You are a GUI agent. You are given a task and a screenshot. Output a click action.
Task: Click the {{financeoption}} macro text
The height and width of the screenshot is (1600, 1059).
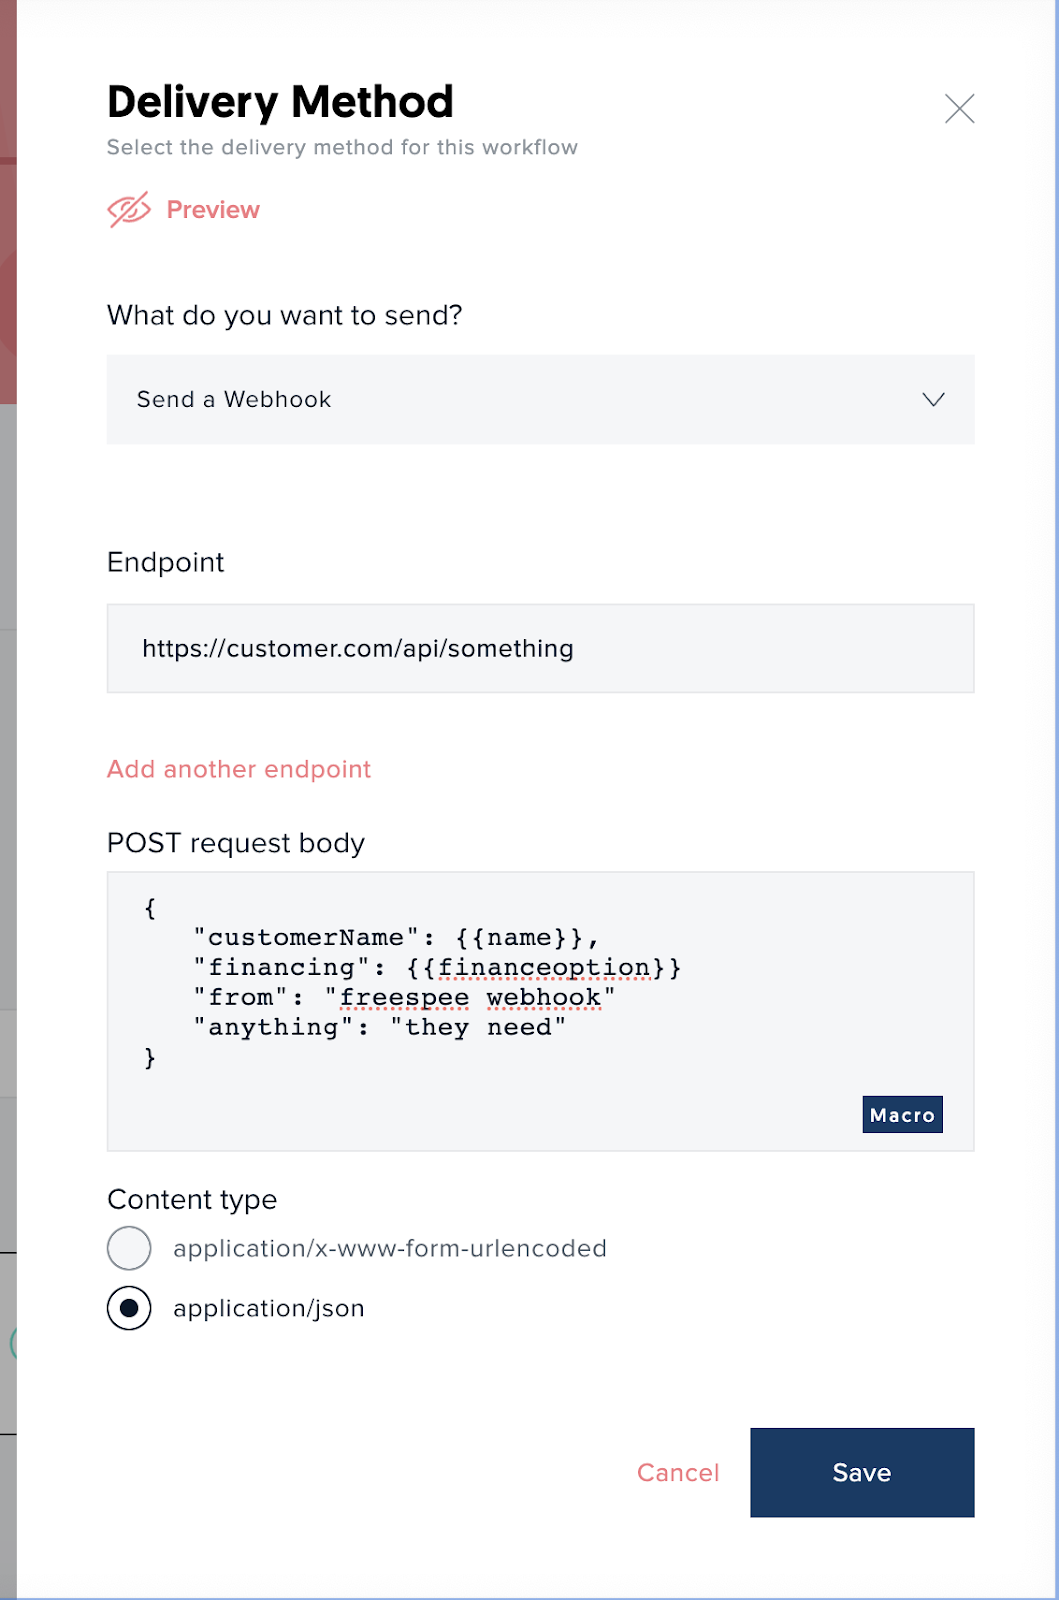545,968
